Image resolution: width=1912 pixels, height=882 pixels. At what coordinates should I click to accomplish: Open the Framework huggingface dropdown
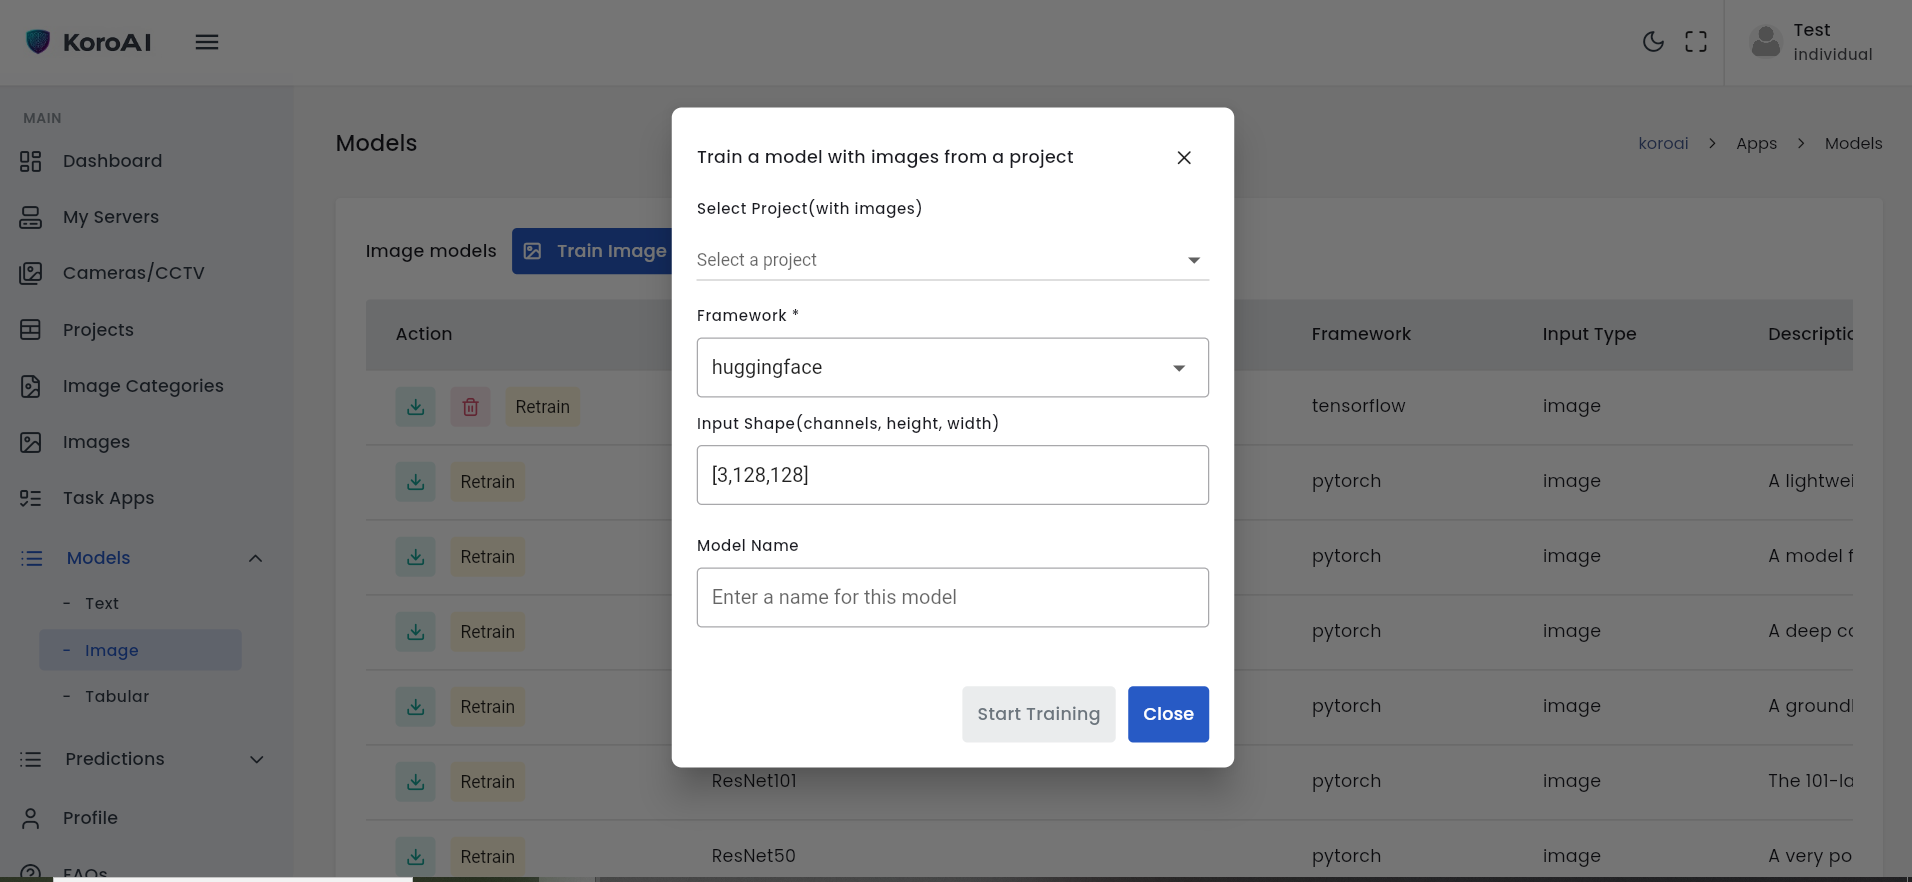pyautogui.click(x=952, y=368)
